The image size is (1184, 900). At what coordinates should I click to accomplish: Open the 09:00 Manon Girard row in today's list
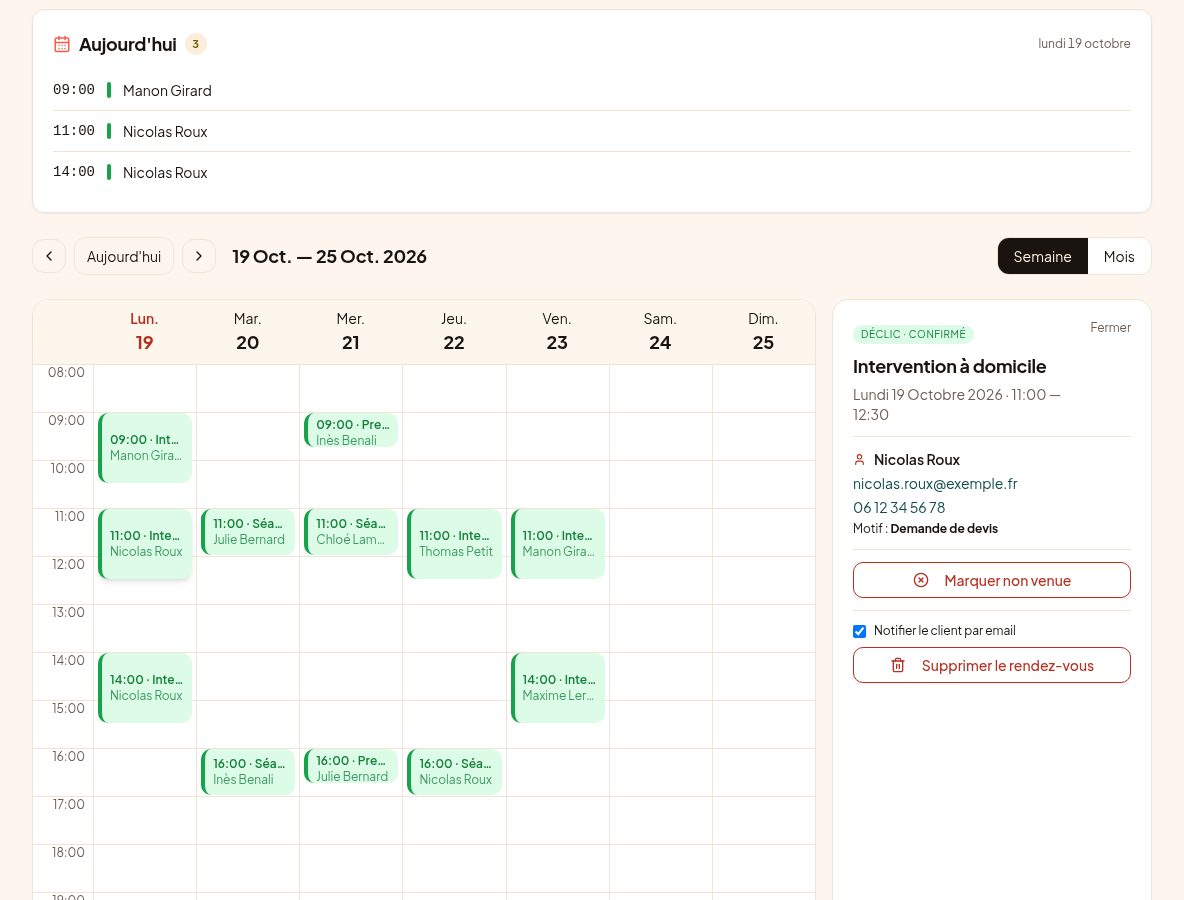592,91
